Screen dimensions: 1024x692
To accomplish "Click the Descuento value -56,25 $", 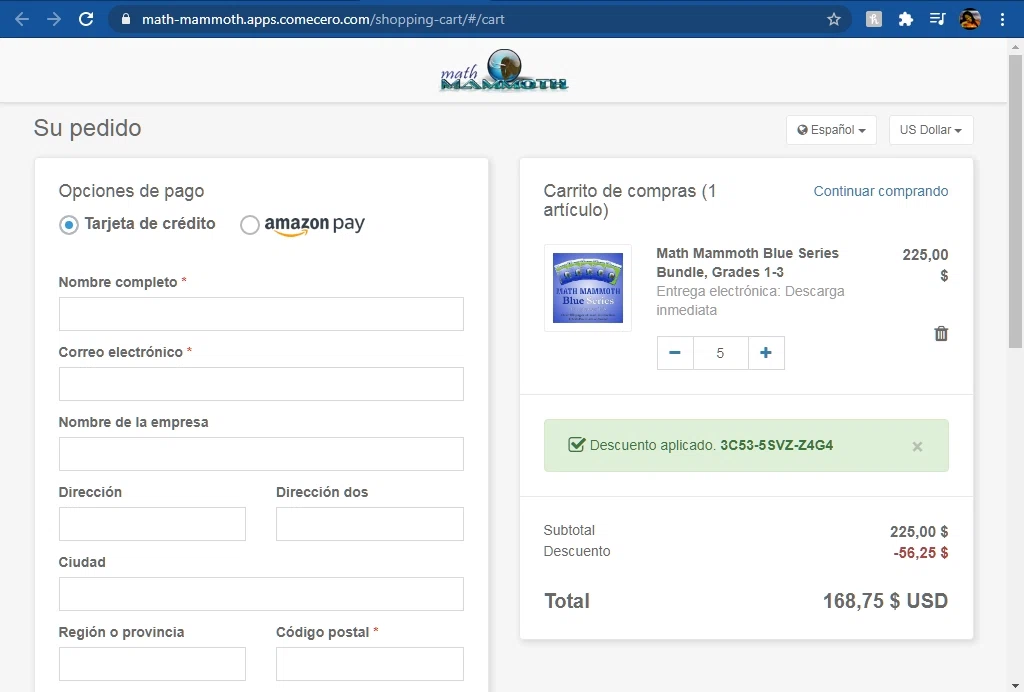I will click(921, 552).
